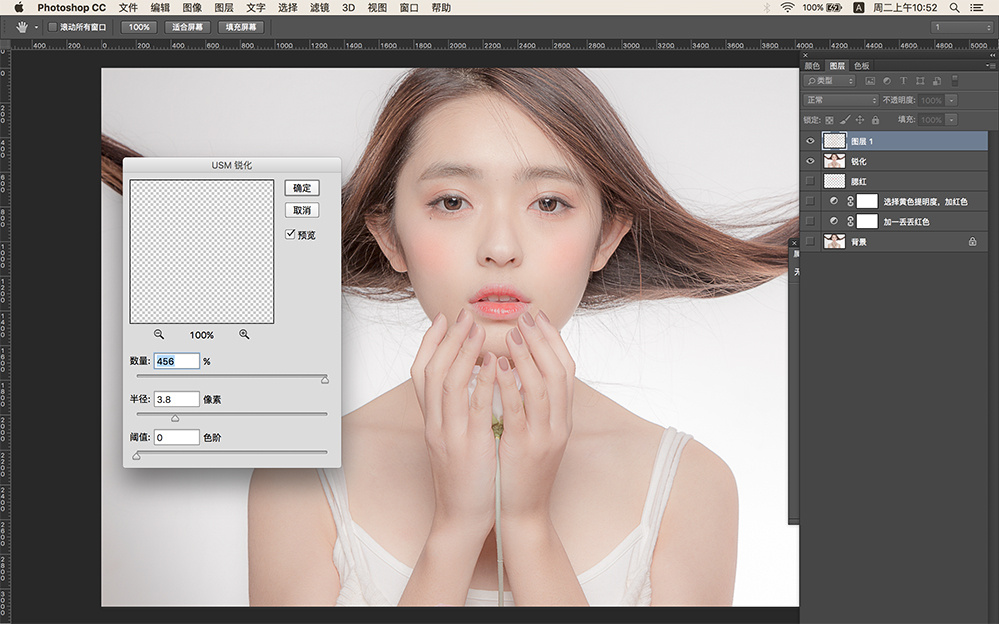Lock layer position icon

(x=859, y=120)
